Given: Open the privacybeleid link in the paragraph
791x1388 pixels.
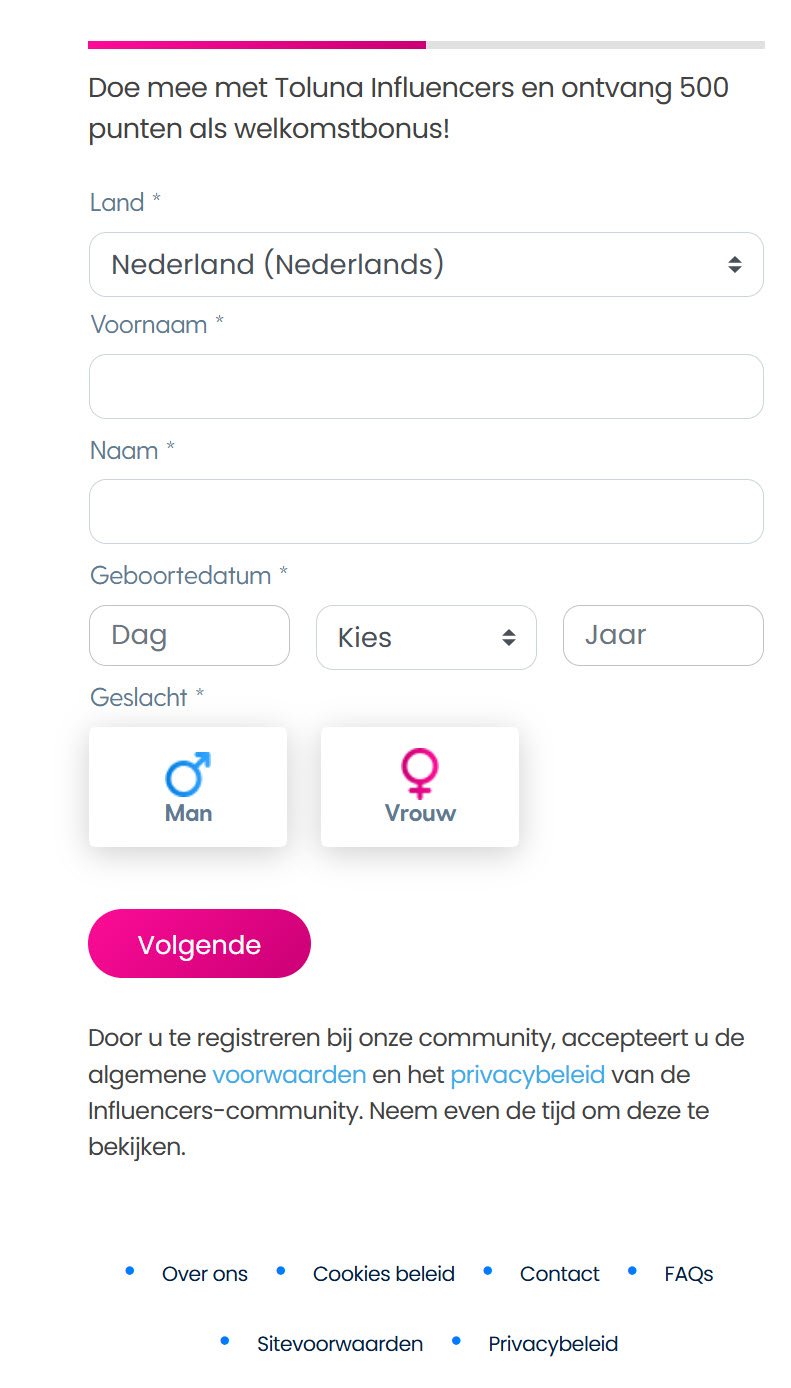Looking at the screenshot, I should 528,1074.
